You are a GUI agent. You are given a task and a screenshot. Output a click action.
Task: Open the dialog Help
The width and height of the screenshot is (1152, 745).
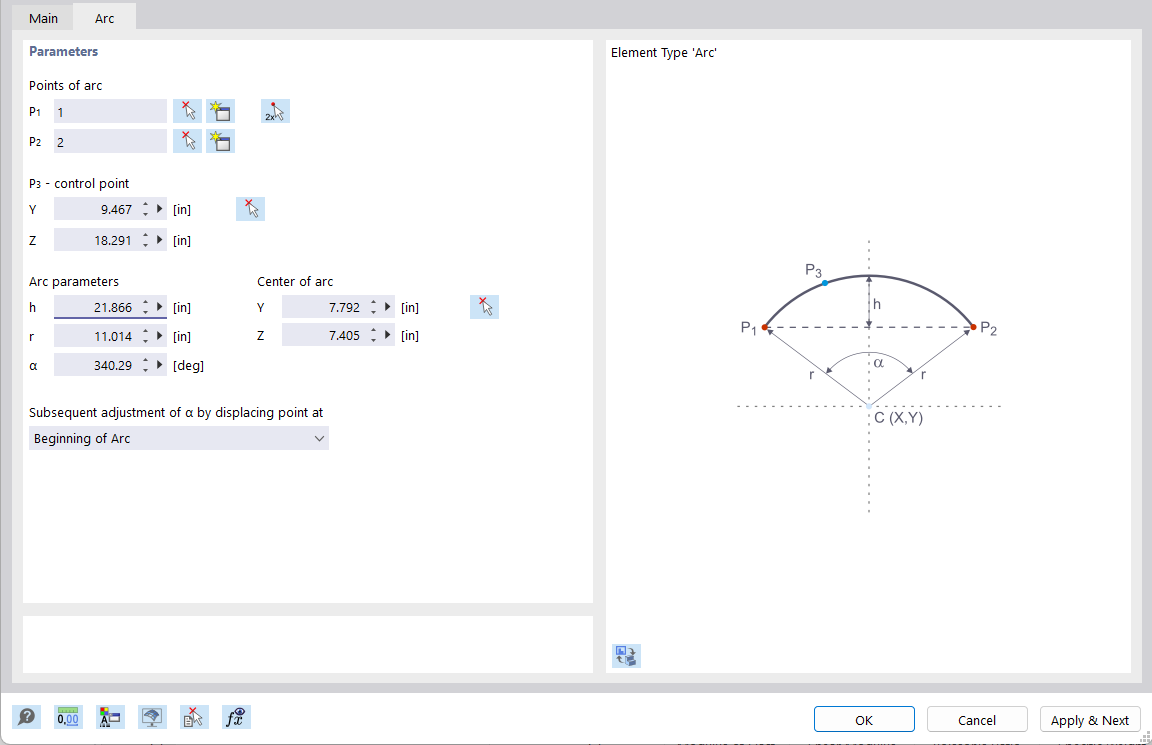pyautogui.click(x=27, y=717)
